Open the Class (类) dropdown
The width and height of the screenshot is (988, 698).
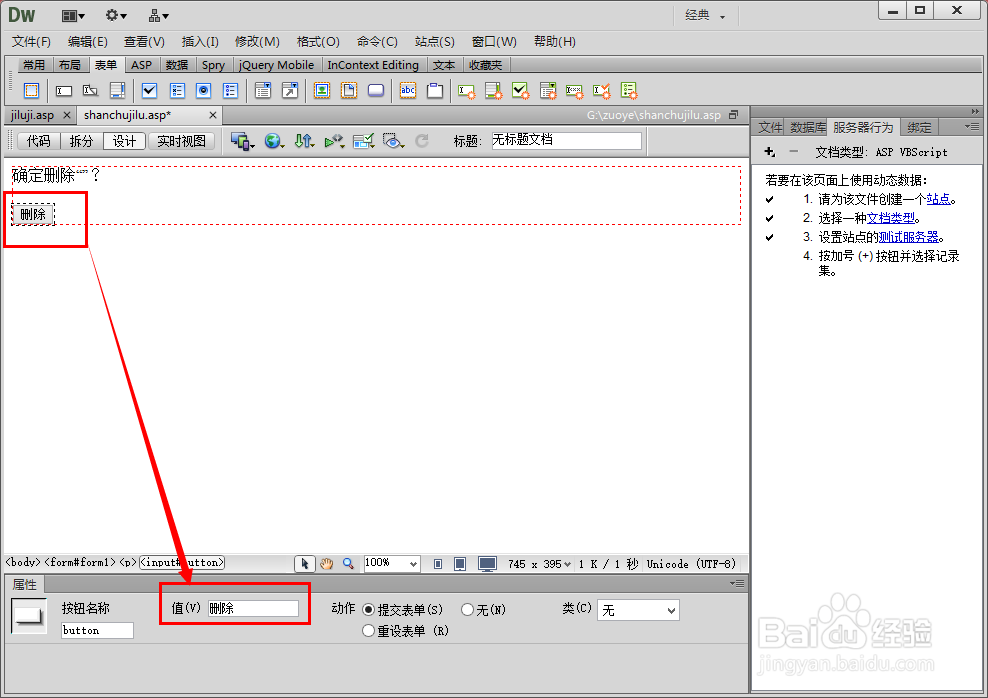click(638, 610)
